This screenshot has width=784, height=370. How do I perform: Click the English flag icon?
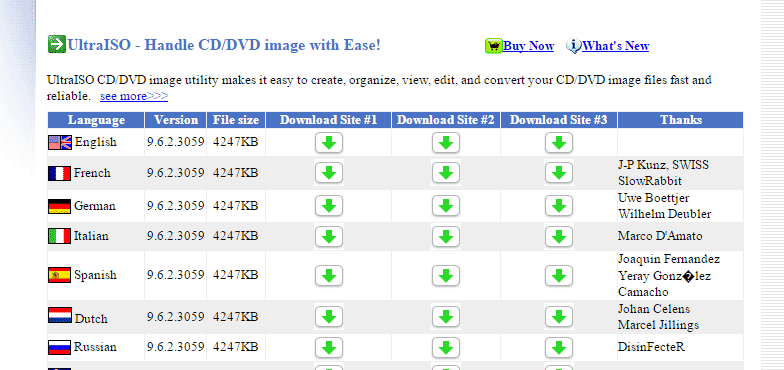(x=60, y=142)
